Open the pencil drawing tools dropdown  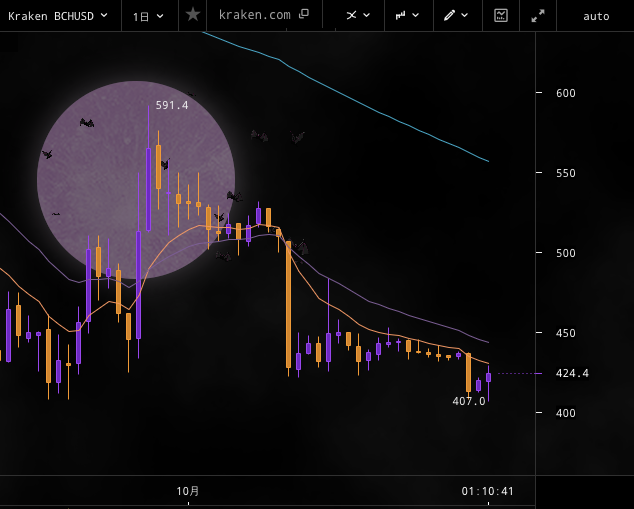pyautogui.click(x=456, y=15)
